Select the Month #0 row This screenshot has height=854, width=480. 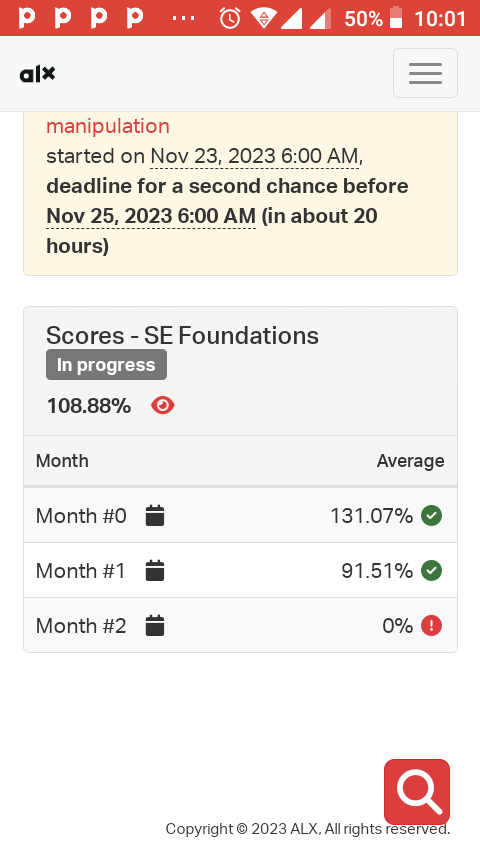[240, 515]
